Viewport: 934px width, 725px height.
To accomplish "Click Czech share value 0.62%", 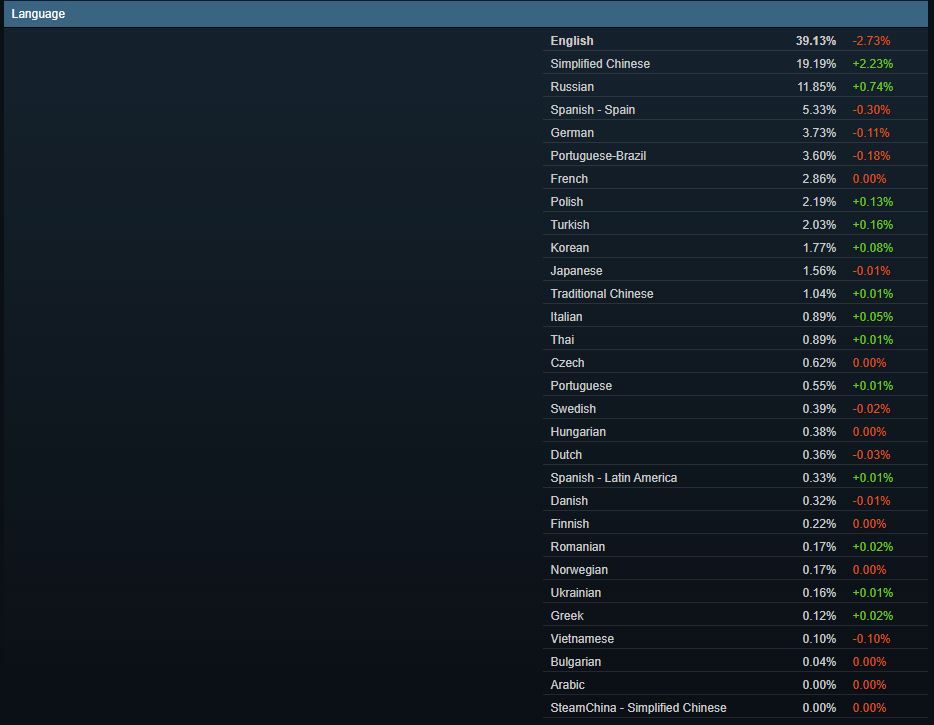I will point(819,363).
